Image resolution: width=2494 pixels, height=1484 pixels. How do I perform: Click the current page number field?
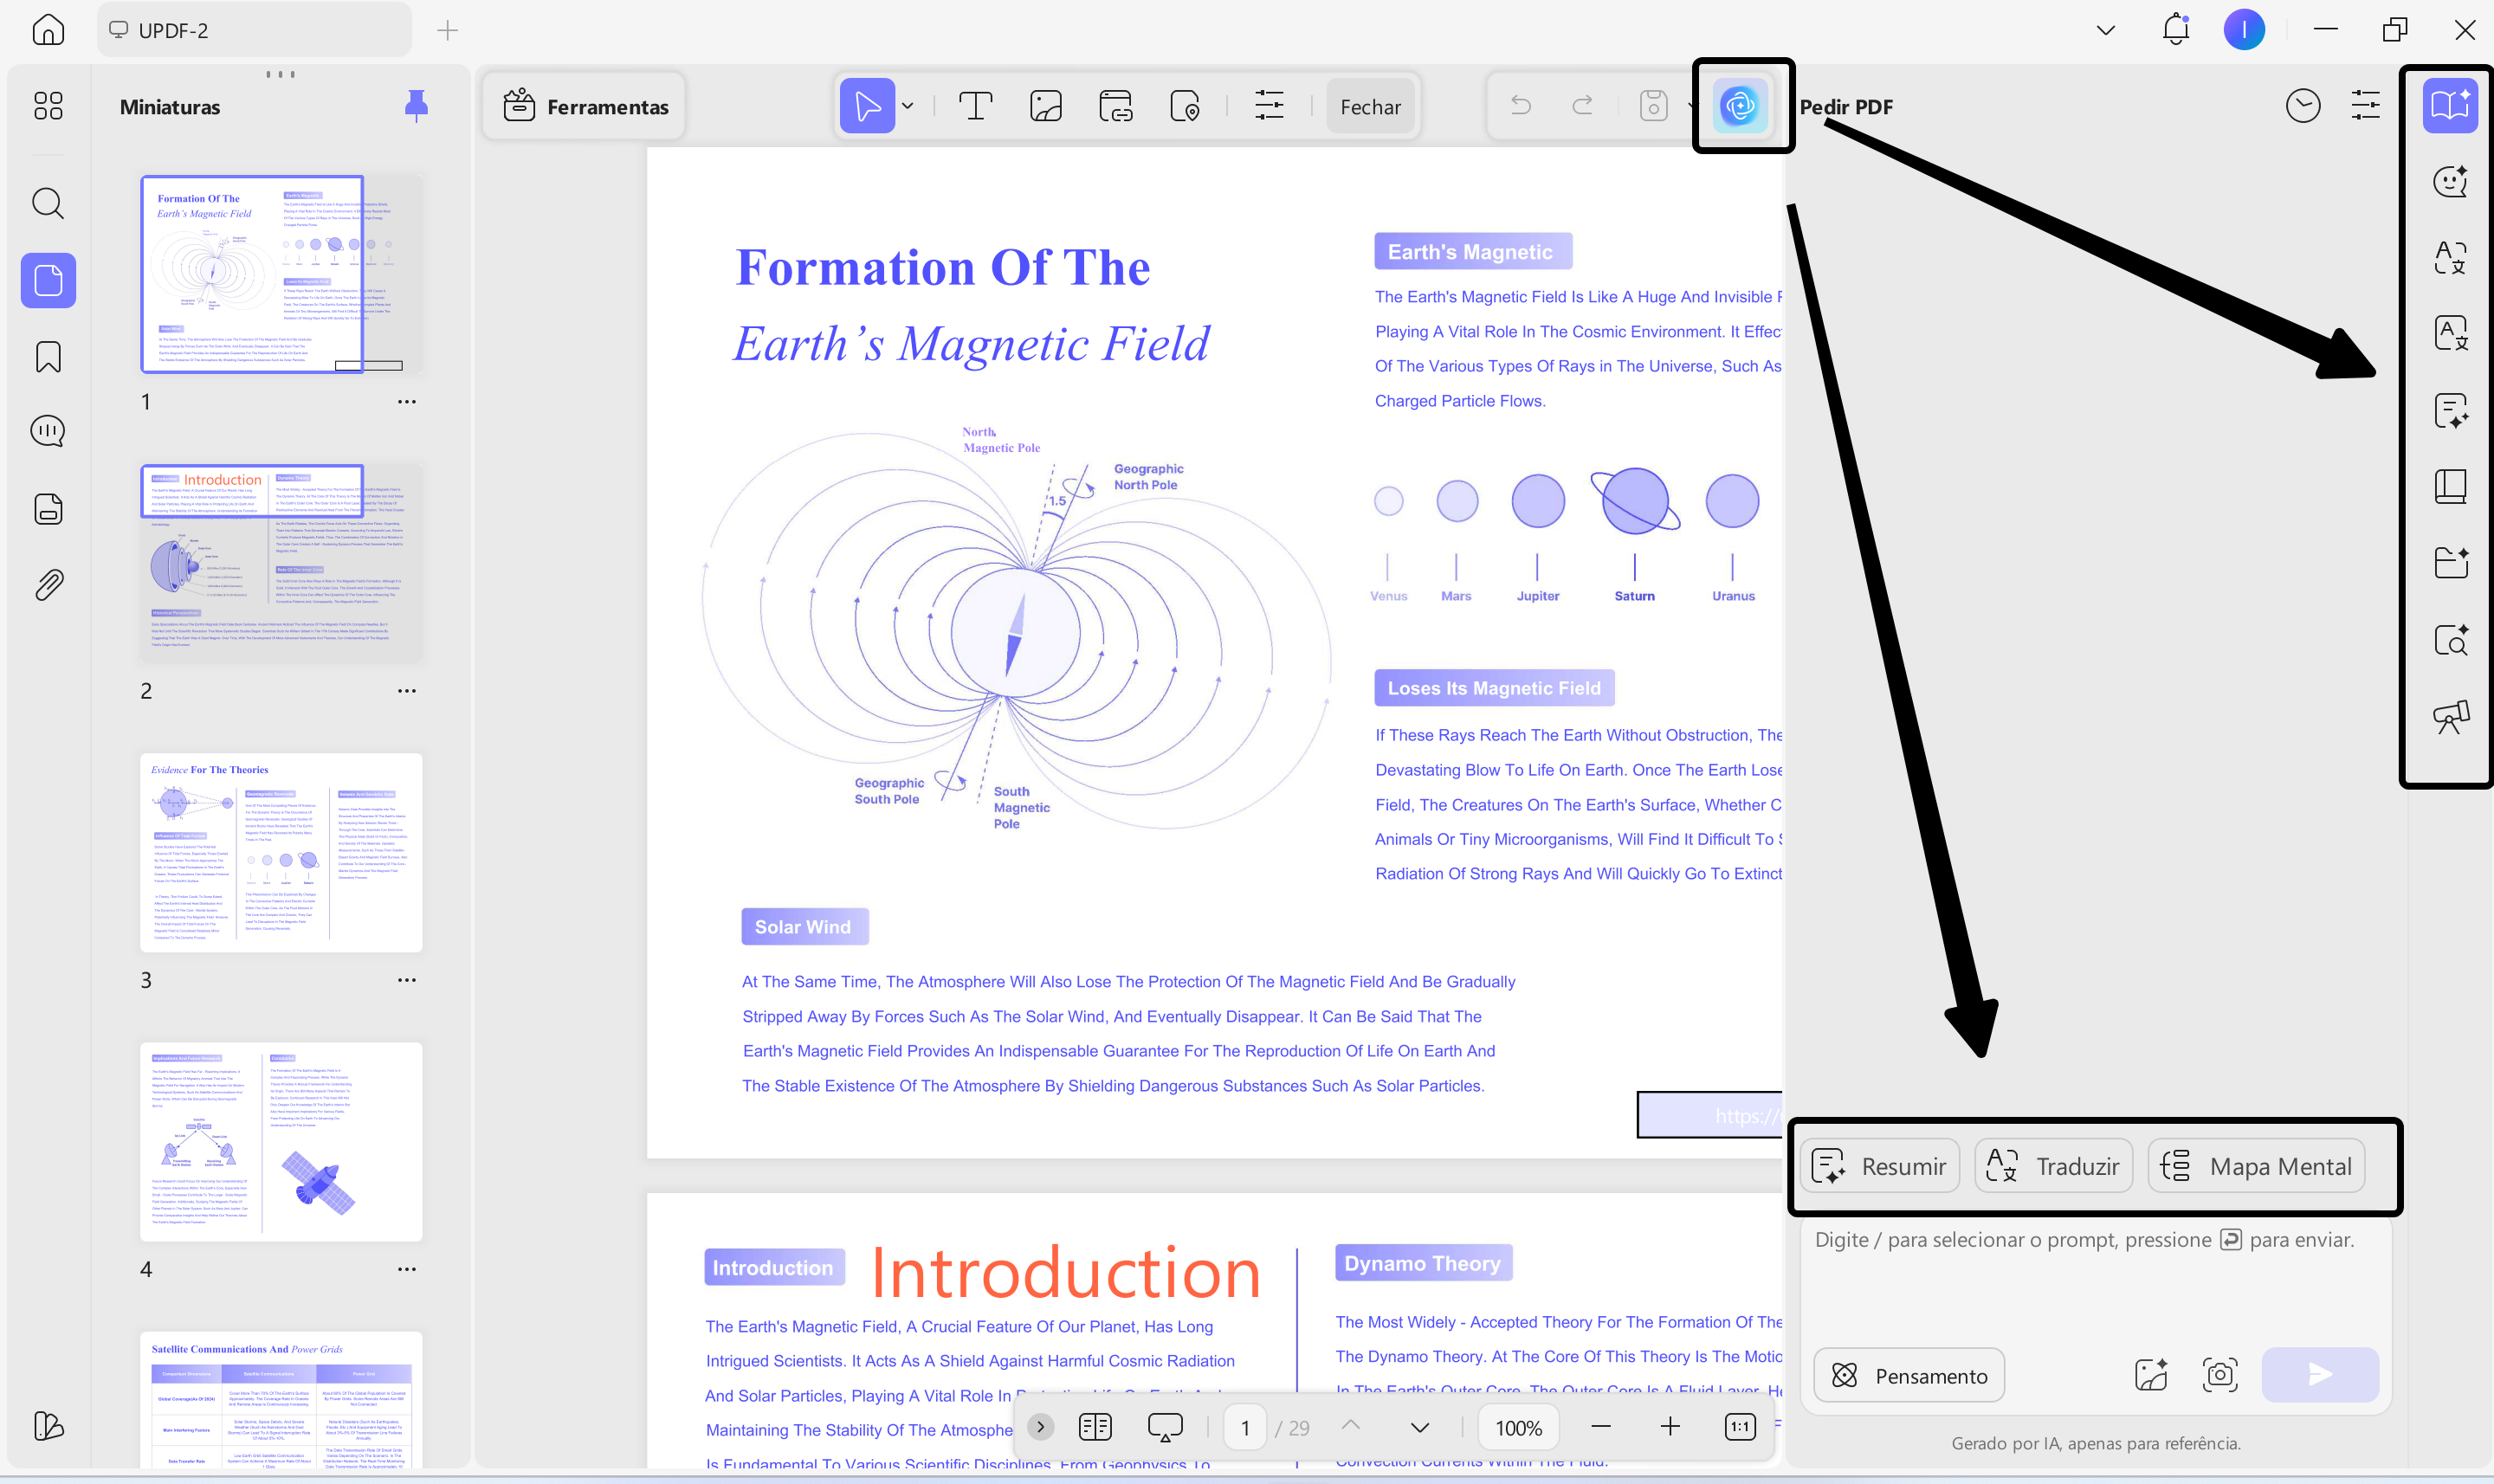[x=1245, y=1427]
